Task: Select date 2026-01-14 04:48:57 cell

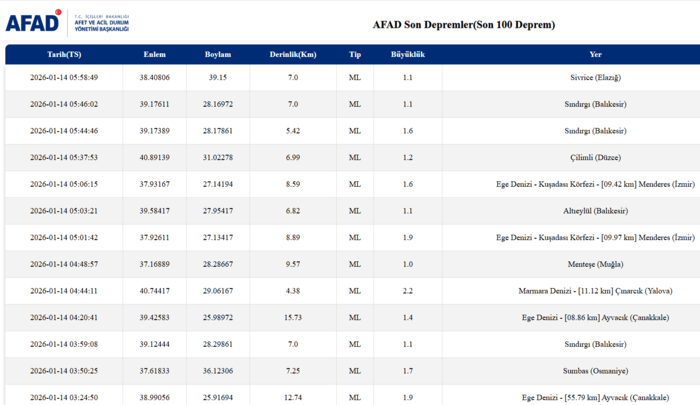Action: point(64,264)
